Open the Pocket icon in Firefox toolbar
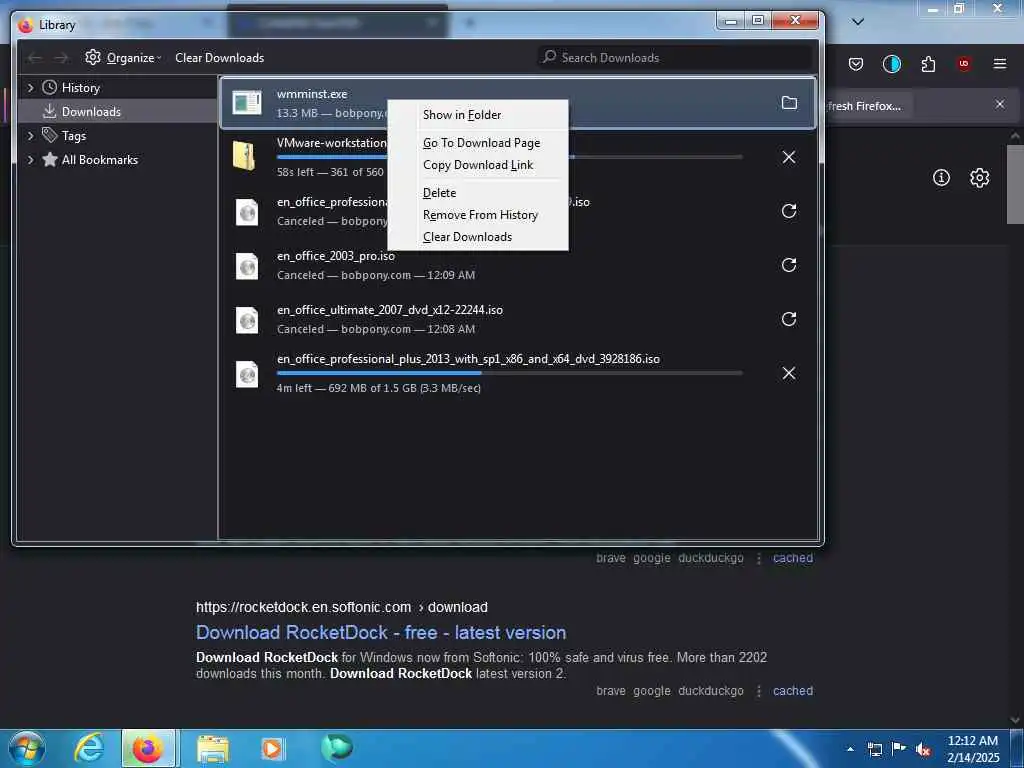Screen dimensions: 1024x768 (856, 64)
